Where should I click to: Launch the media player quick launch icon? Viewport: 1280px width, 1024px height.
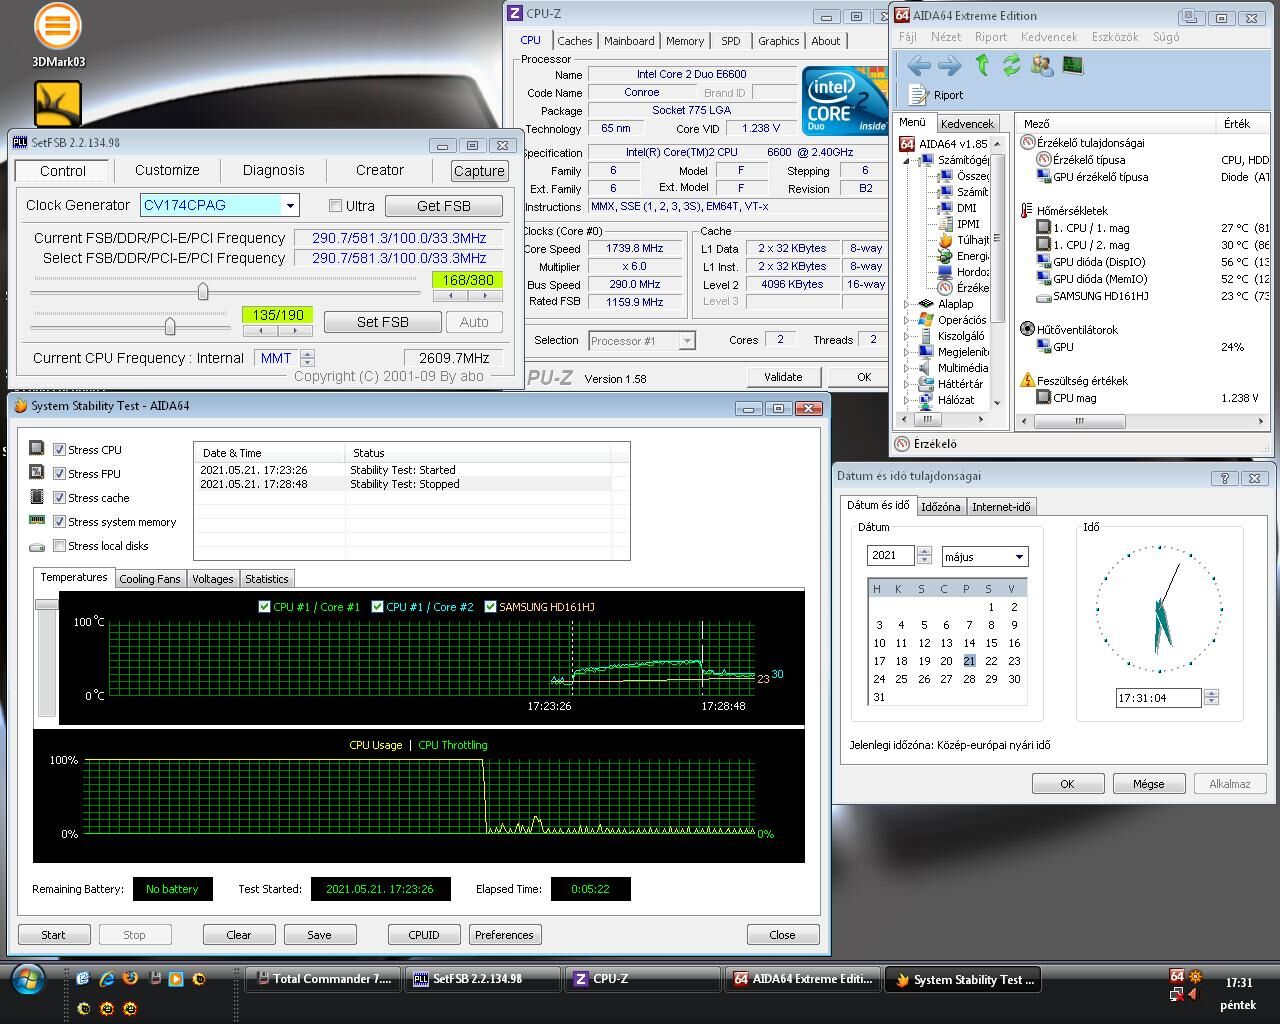176,979
